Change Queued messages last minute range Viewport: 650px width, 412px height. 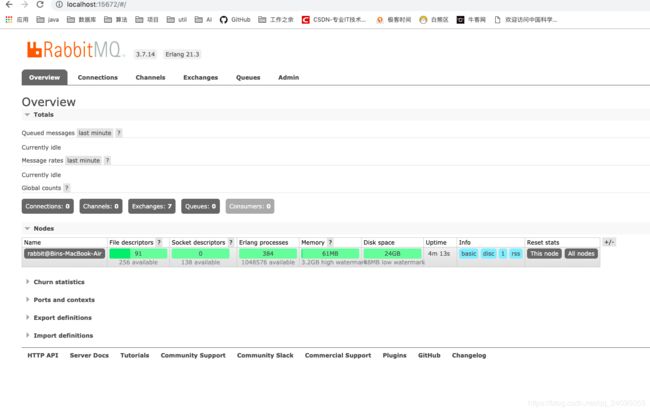[95, 133]
